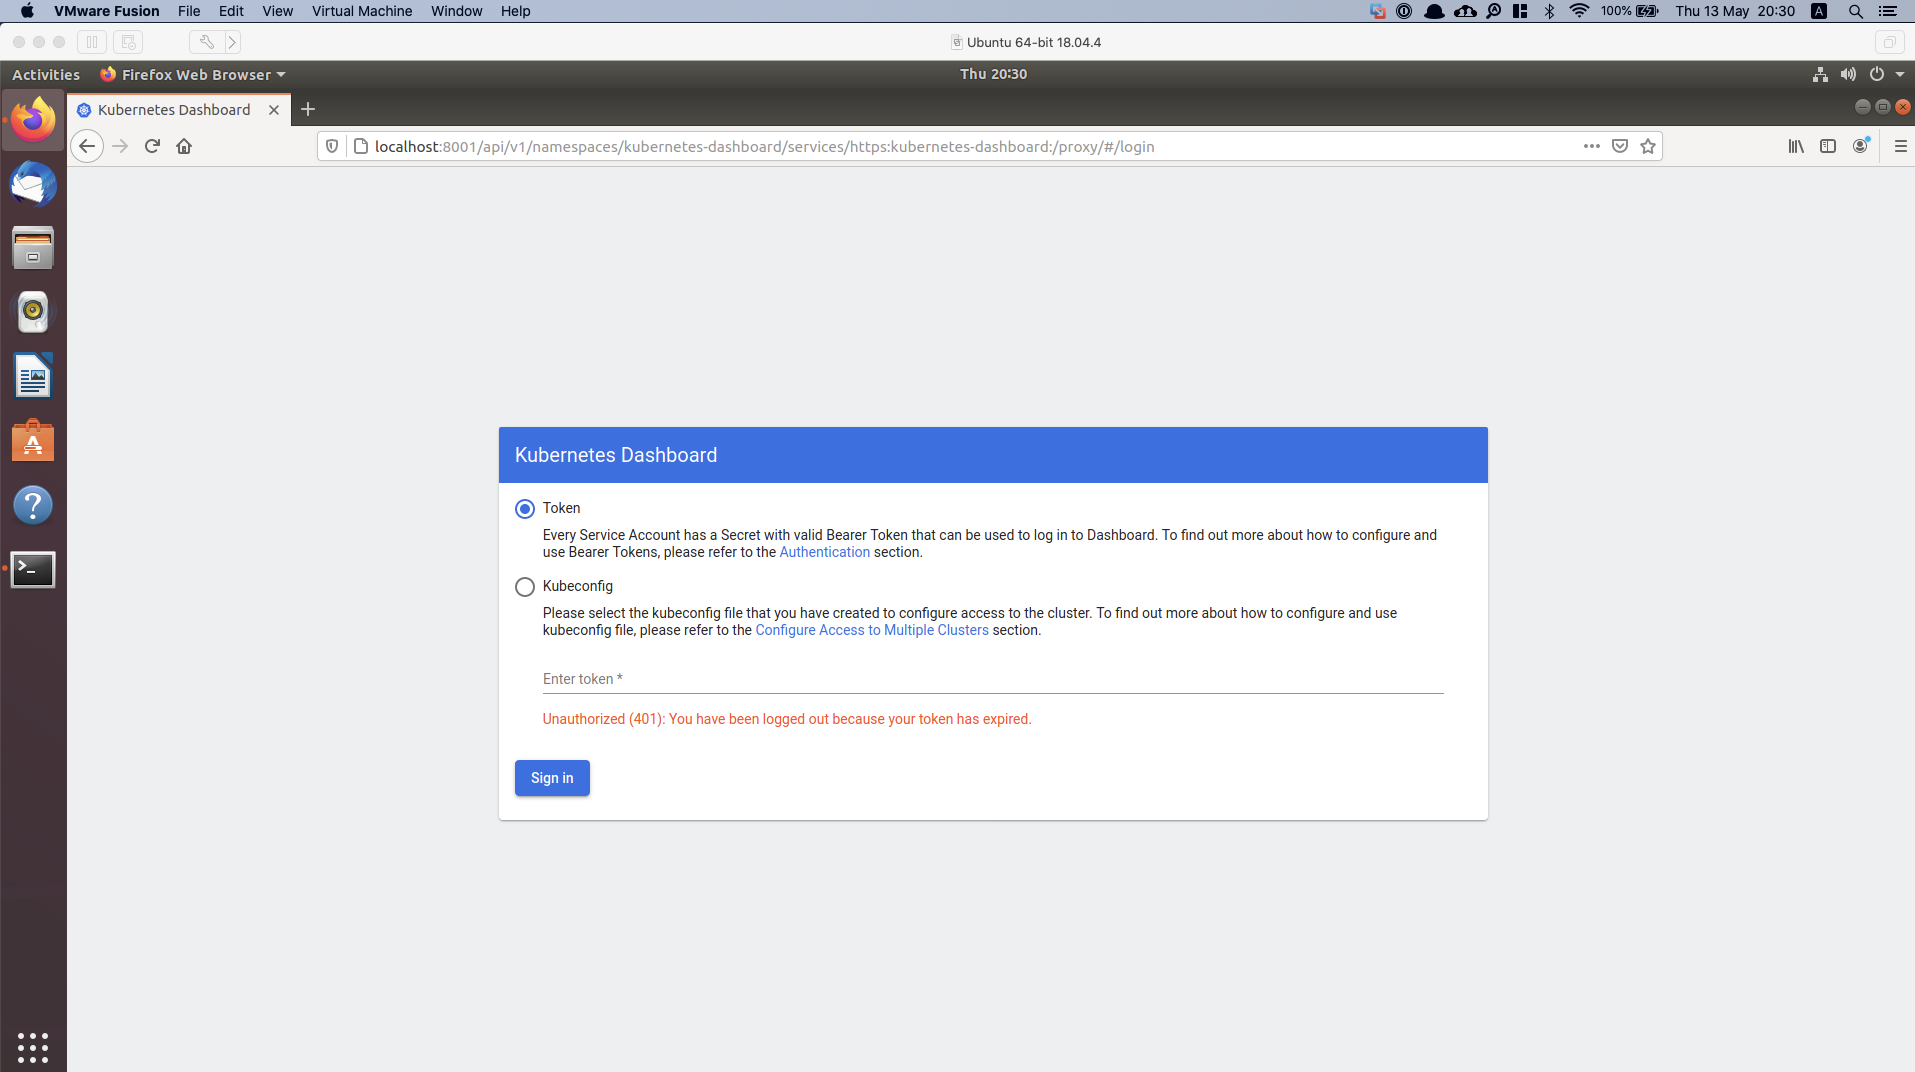The image size is (1915, 1072).
Task: Open the Window menu
Action: point(457,11)
